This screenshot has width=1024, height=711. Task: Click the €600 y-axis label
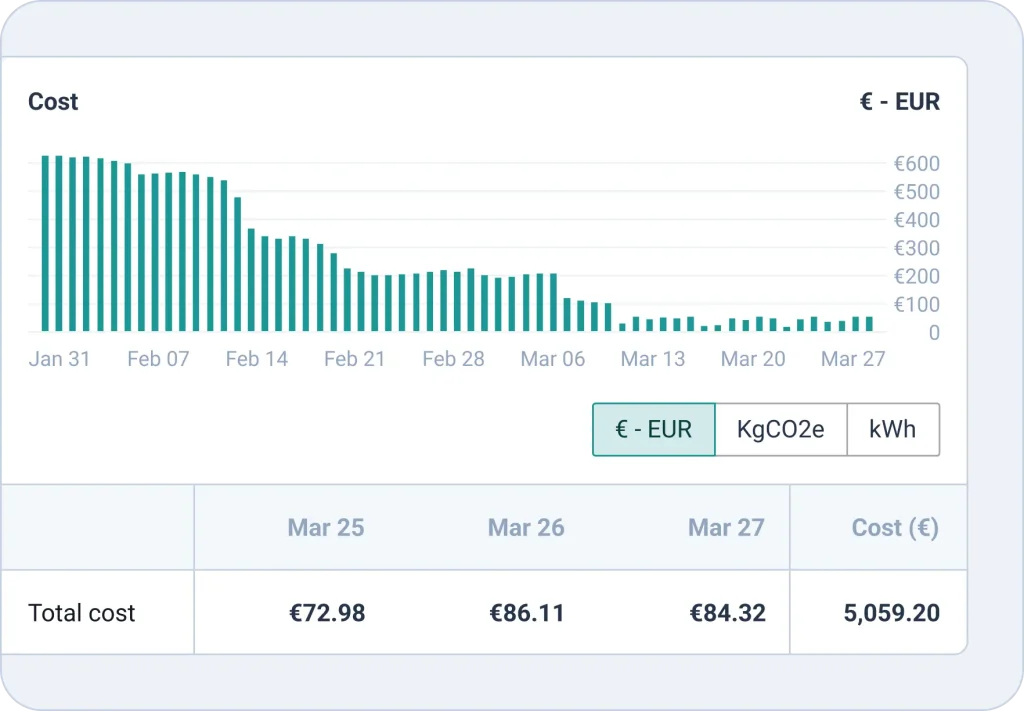[x=916, y=163]
